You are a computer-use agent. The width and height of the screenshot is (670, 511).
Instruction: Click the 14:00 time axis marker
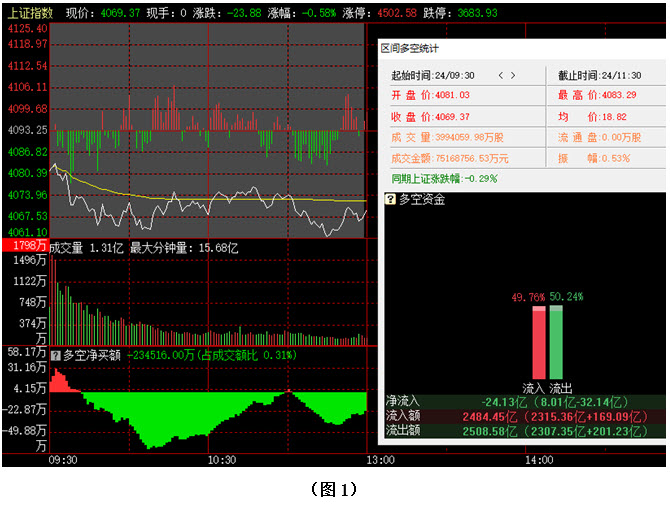click(538, 460)
